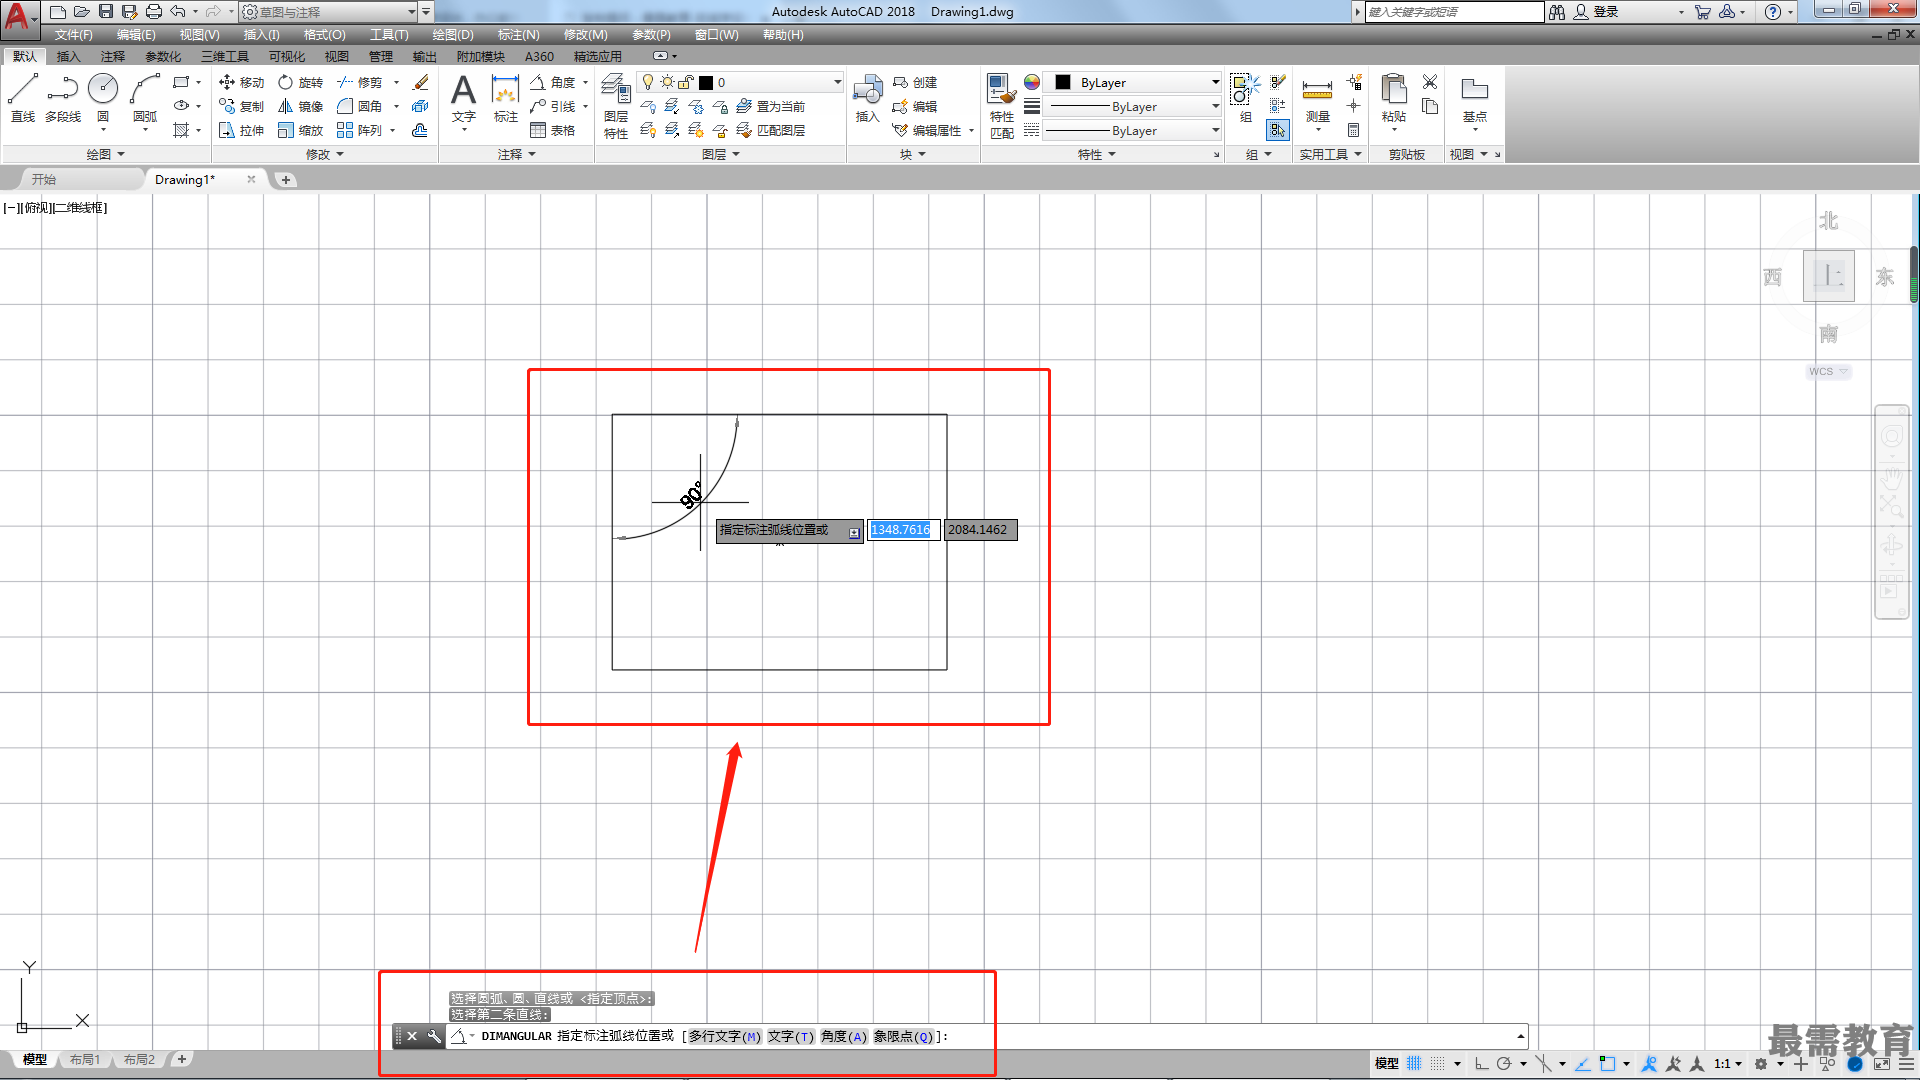The image size is (1920, 1080).
Task: Open Layer Properties (图层特性)
Action: [616, 106]
